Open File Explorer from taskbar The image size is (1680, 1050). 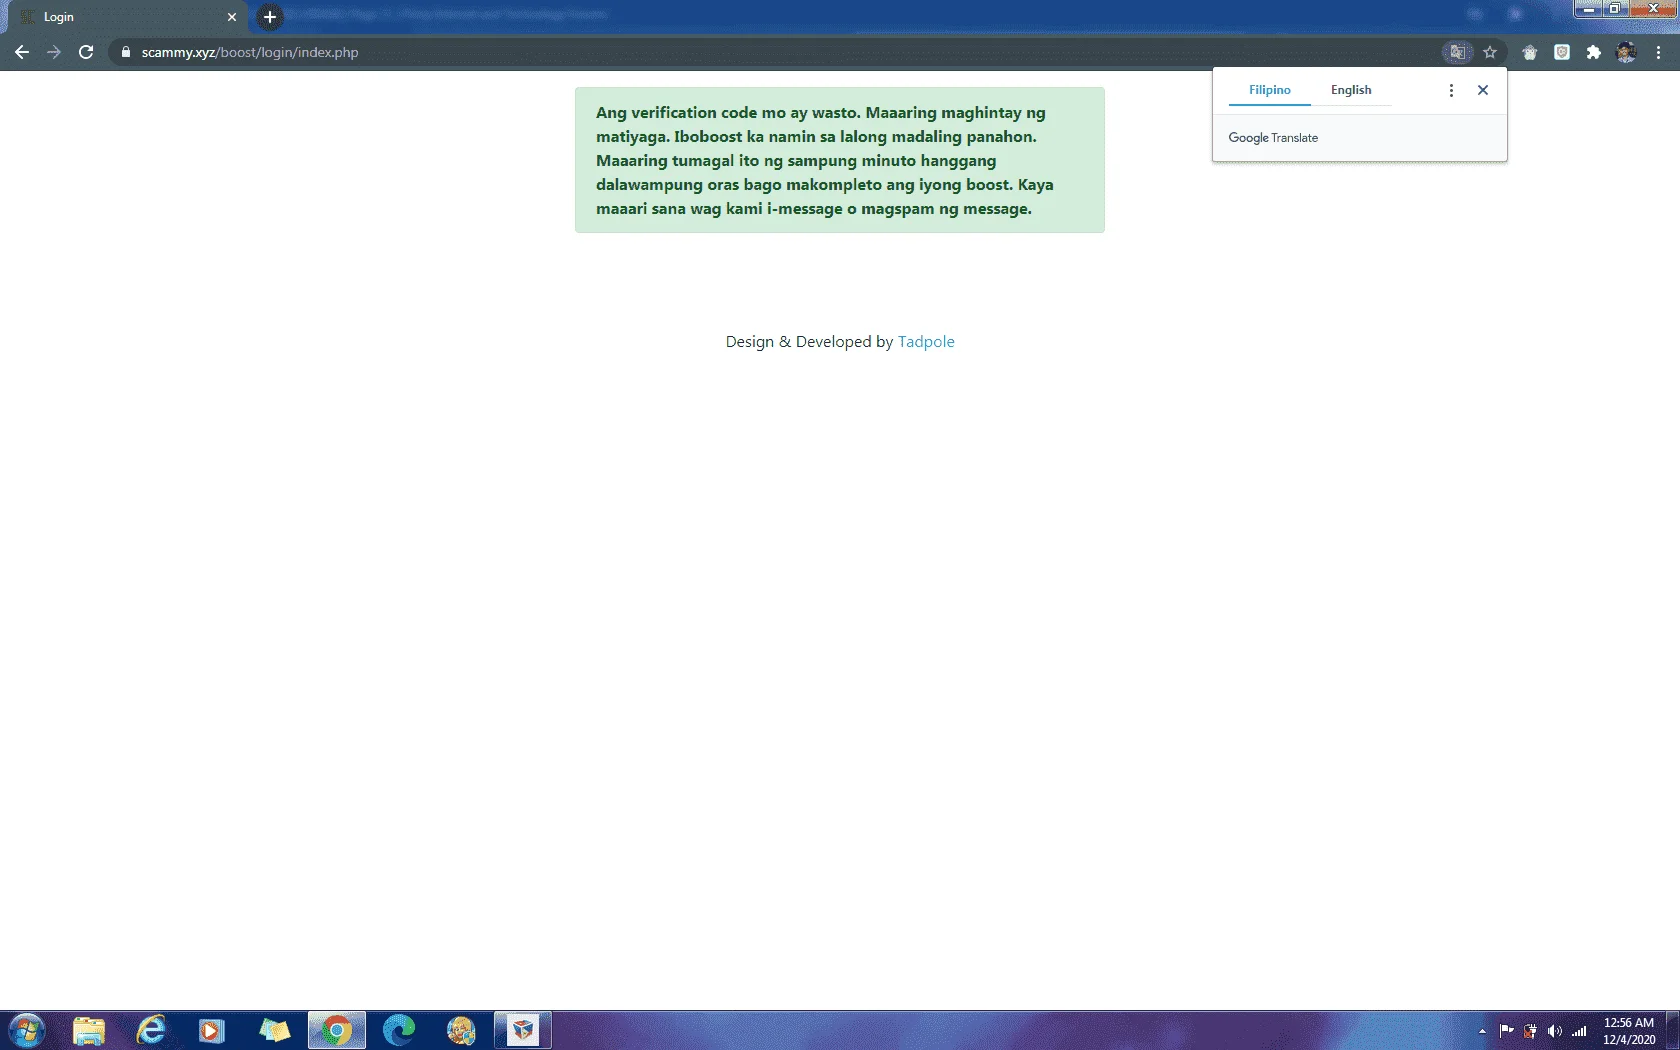(x=88, y=1030)
